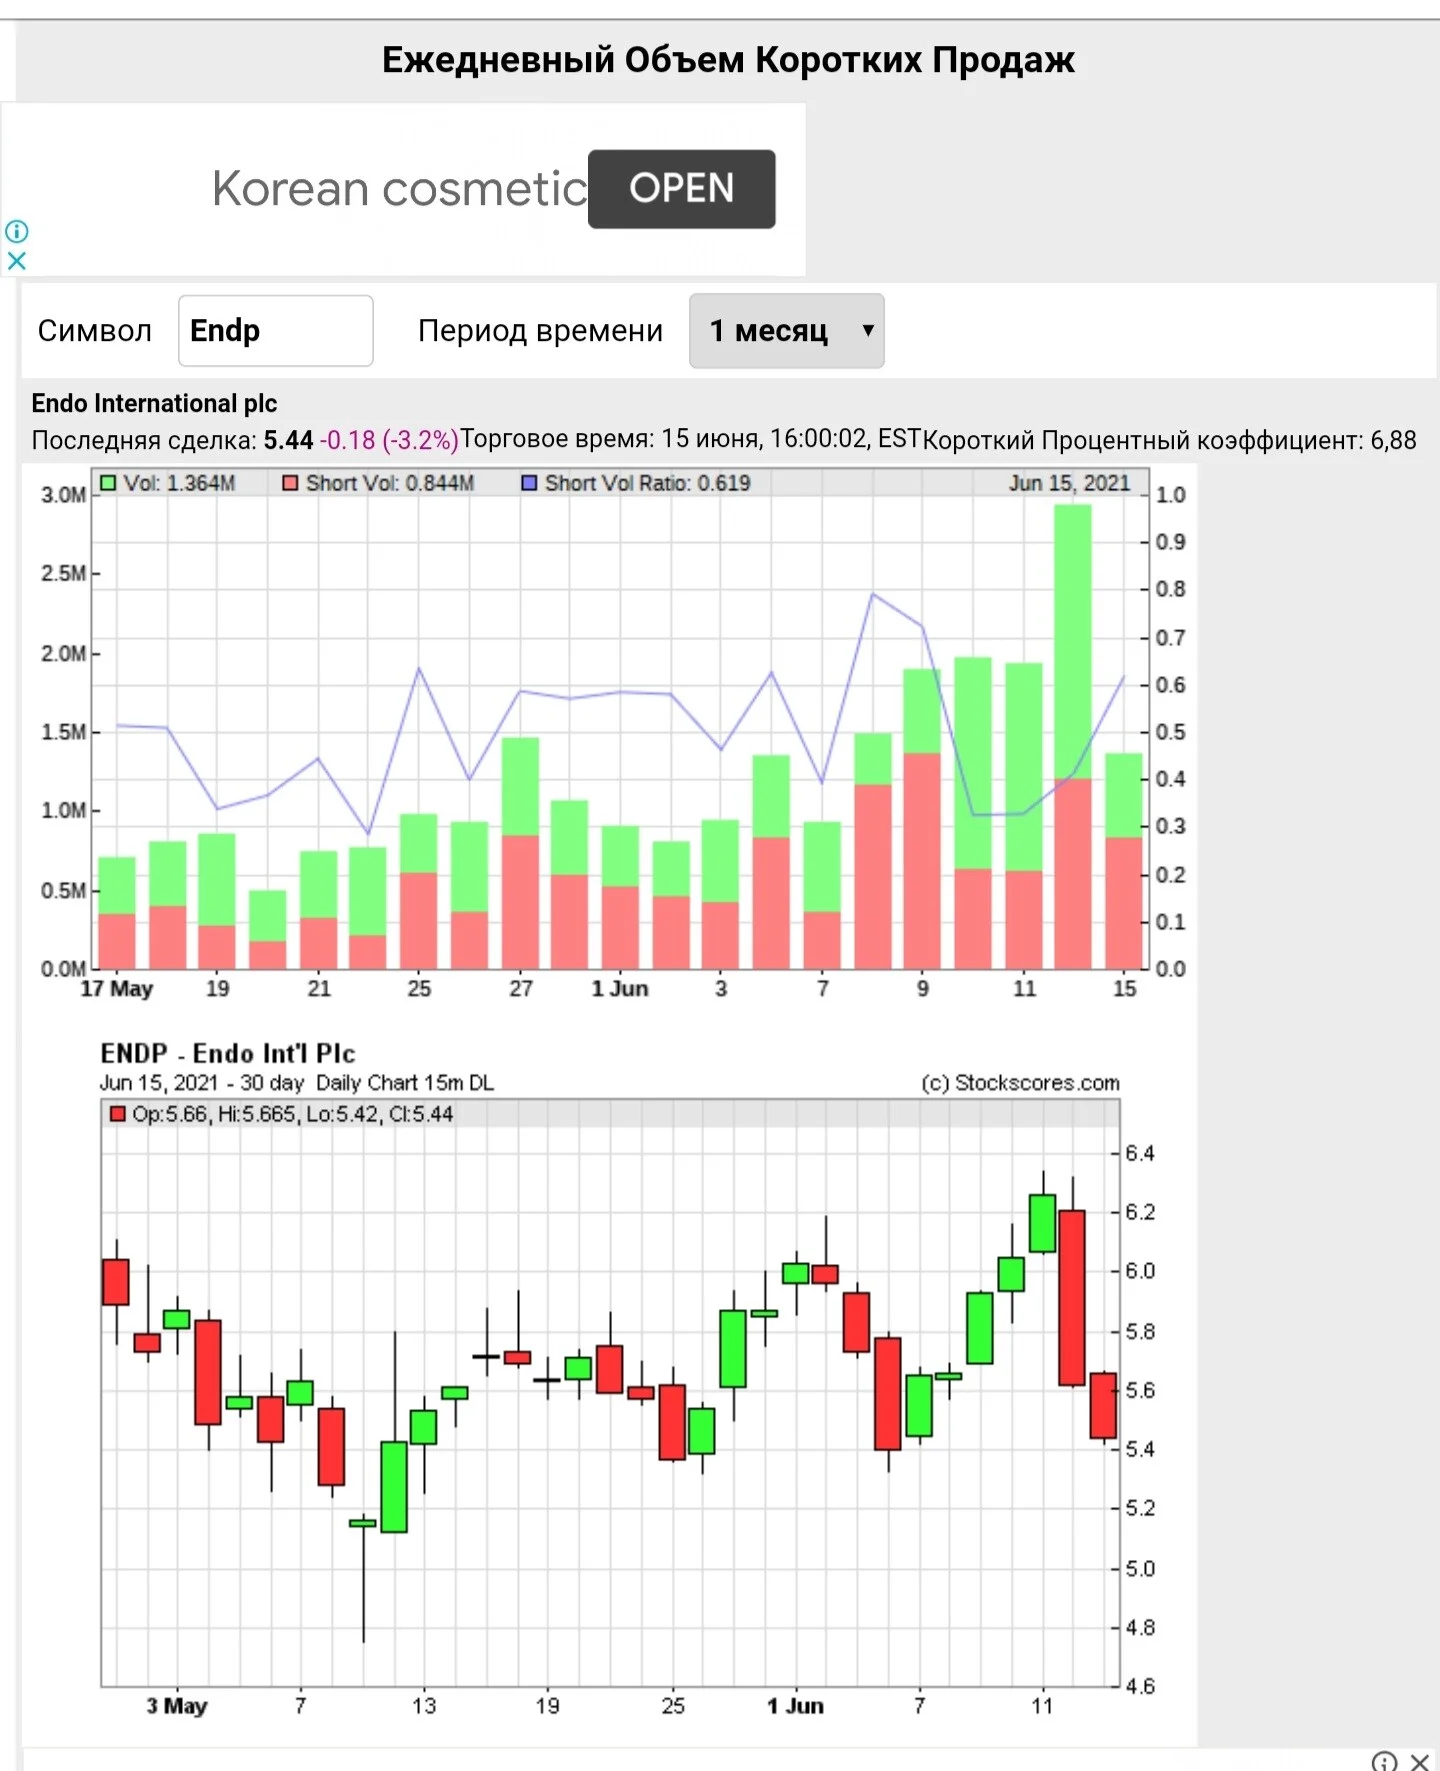
Task: Close the bottom ad with X icon
Action: (1419, 1761)
